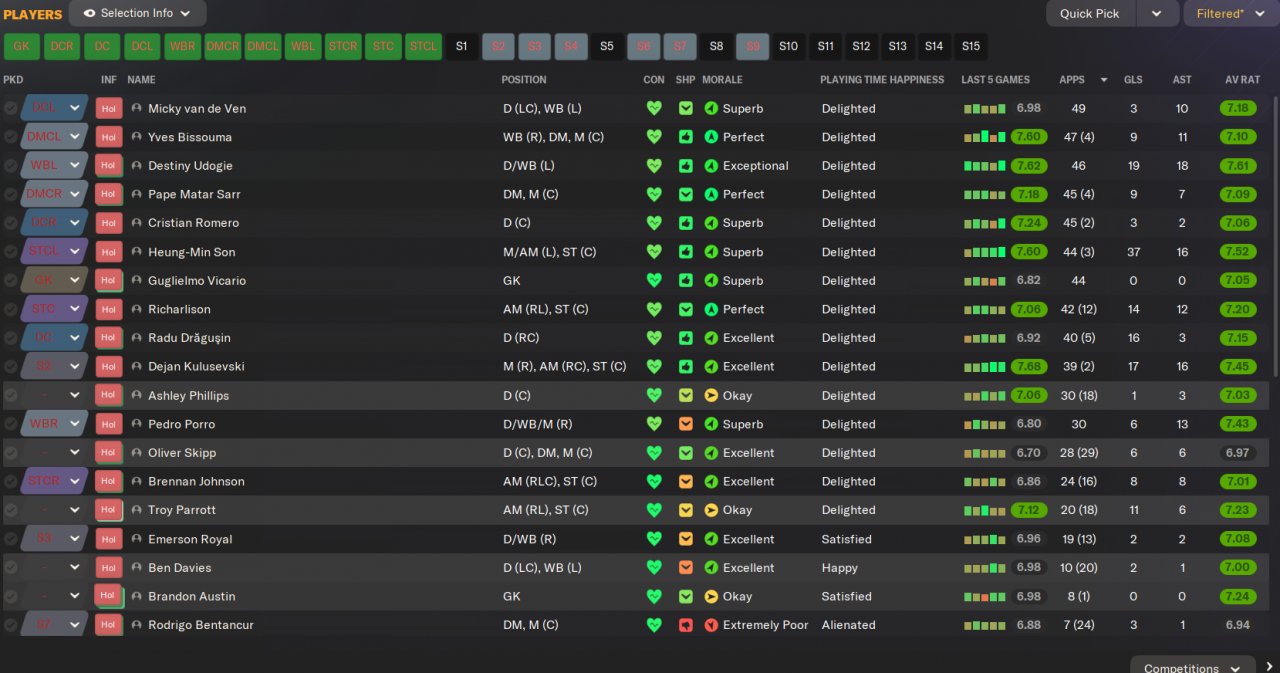Image resolution: width=1280 pixels, height=673 pixels.
Task: Click Ben Davies' orange sharpness icon
Action: coord(685,568)
